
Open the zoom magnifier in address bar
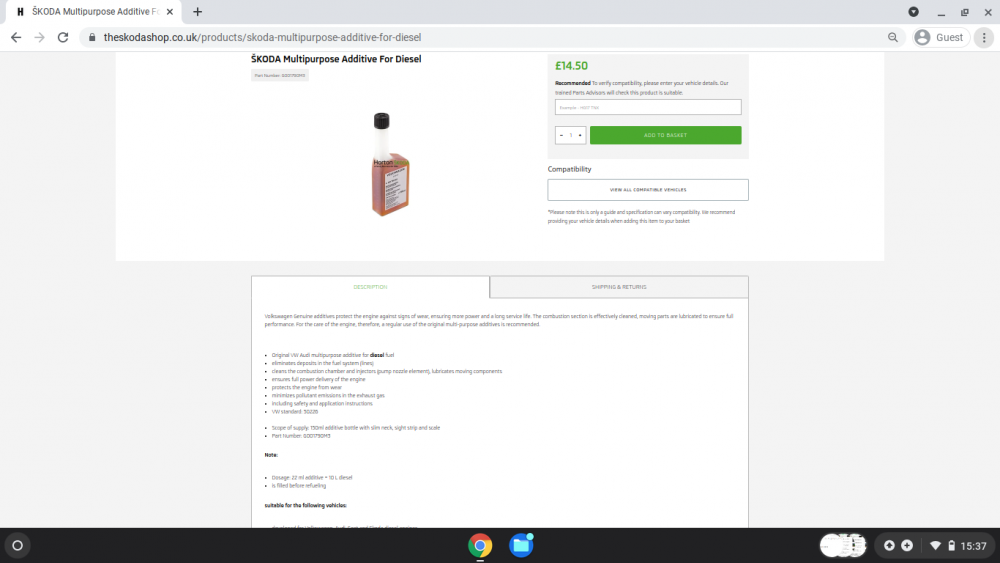893,38
